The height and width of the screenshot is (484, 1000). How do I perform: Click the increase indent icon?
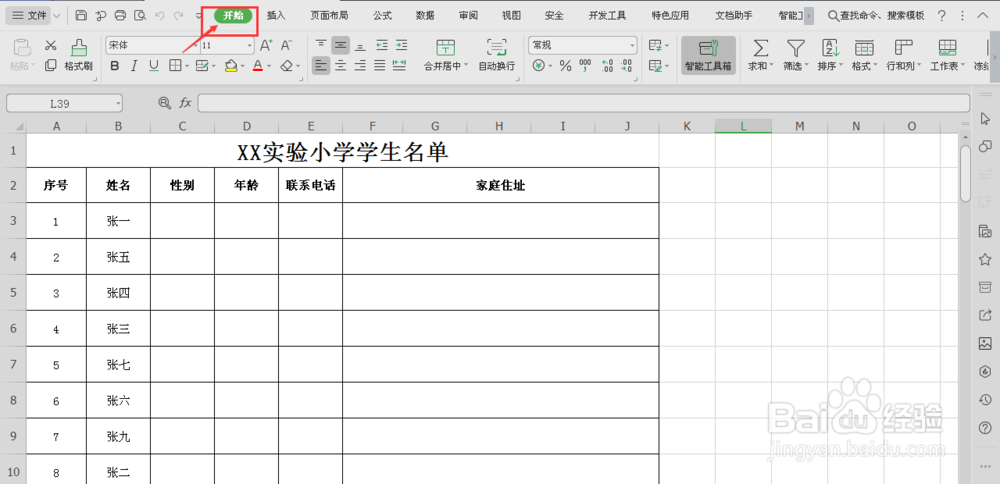point(401,45)
